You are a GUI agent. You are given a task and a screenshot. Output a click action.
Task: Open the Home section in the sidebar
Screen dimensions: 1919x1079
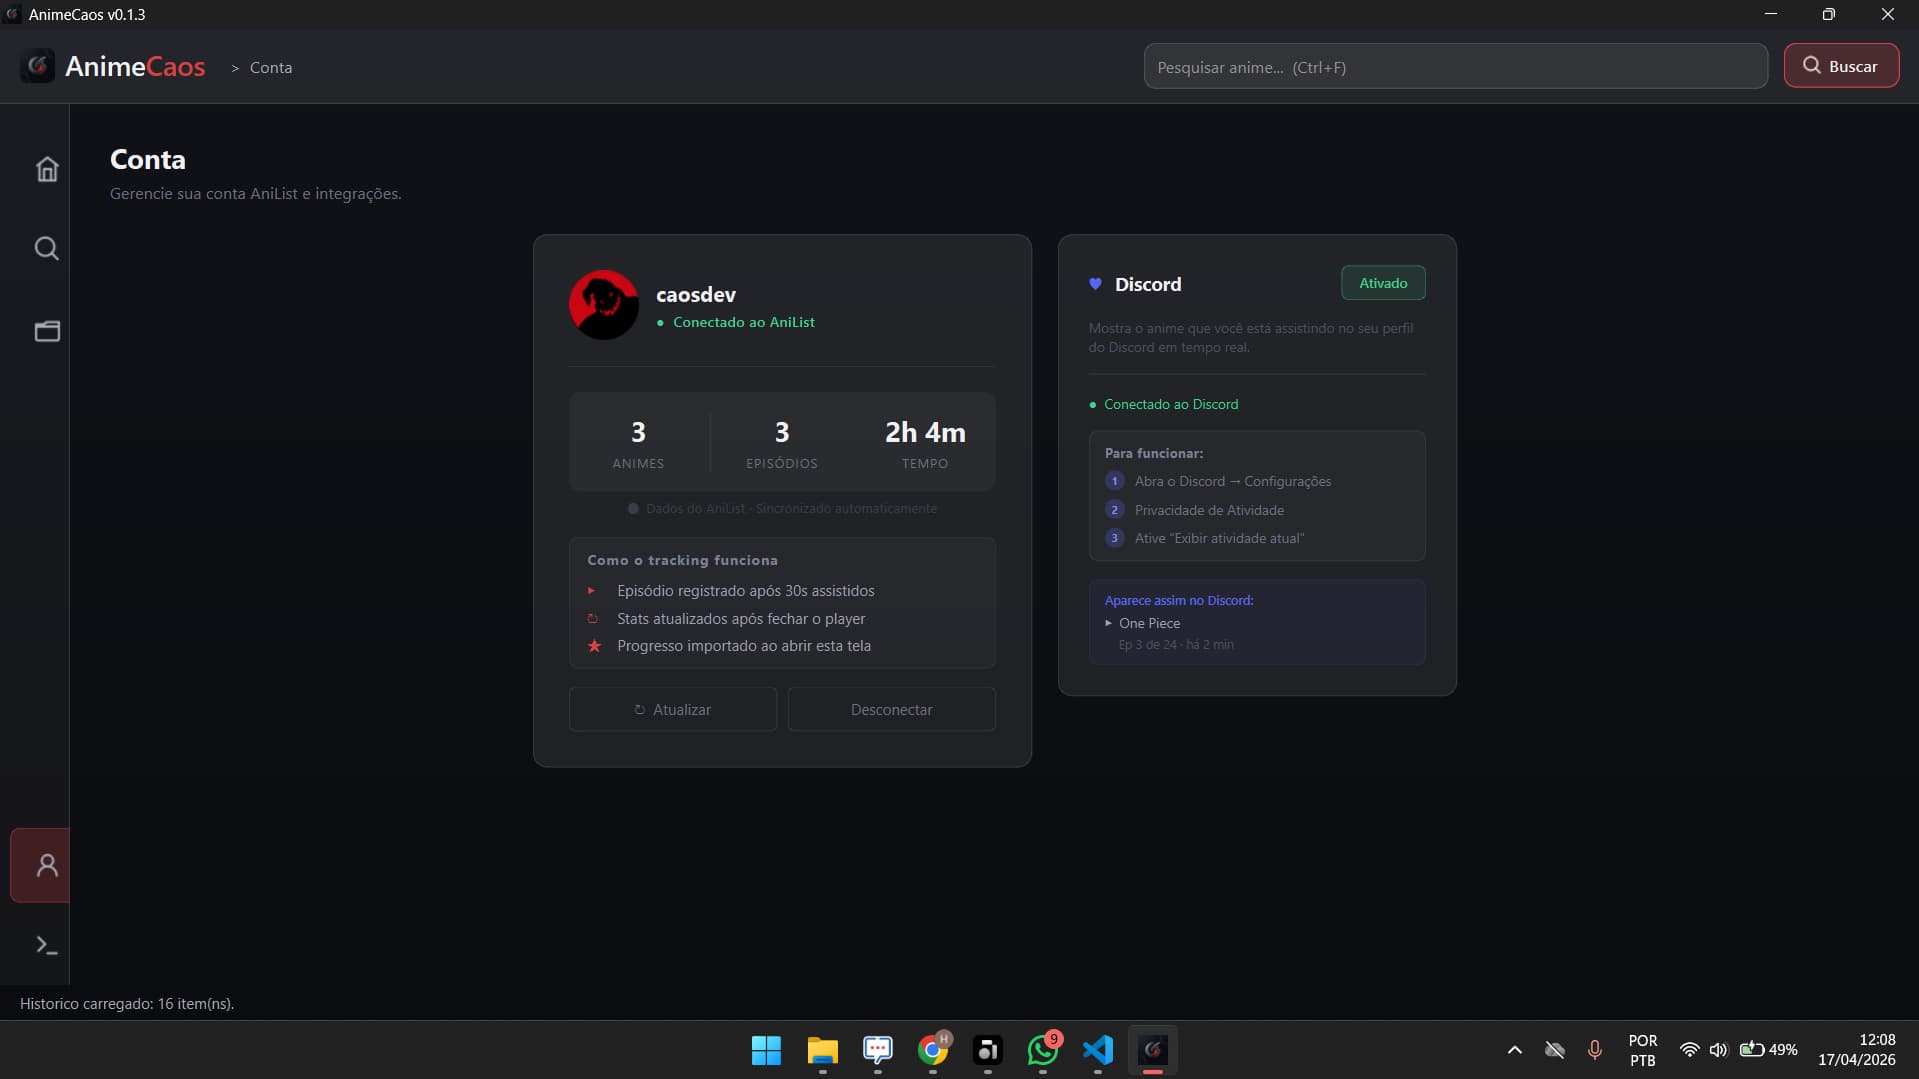(x=47, y=168)
